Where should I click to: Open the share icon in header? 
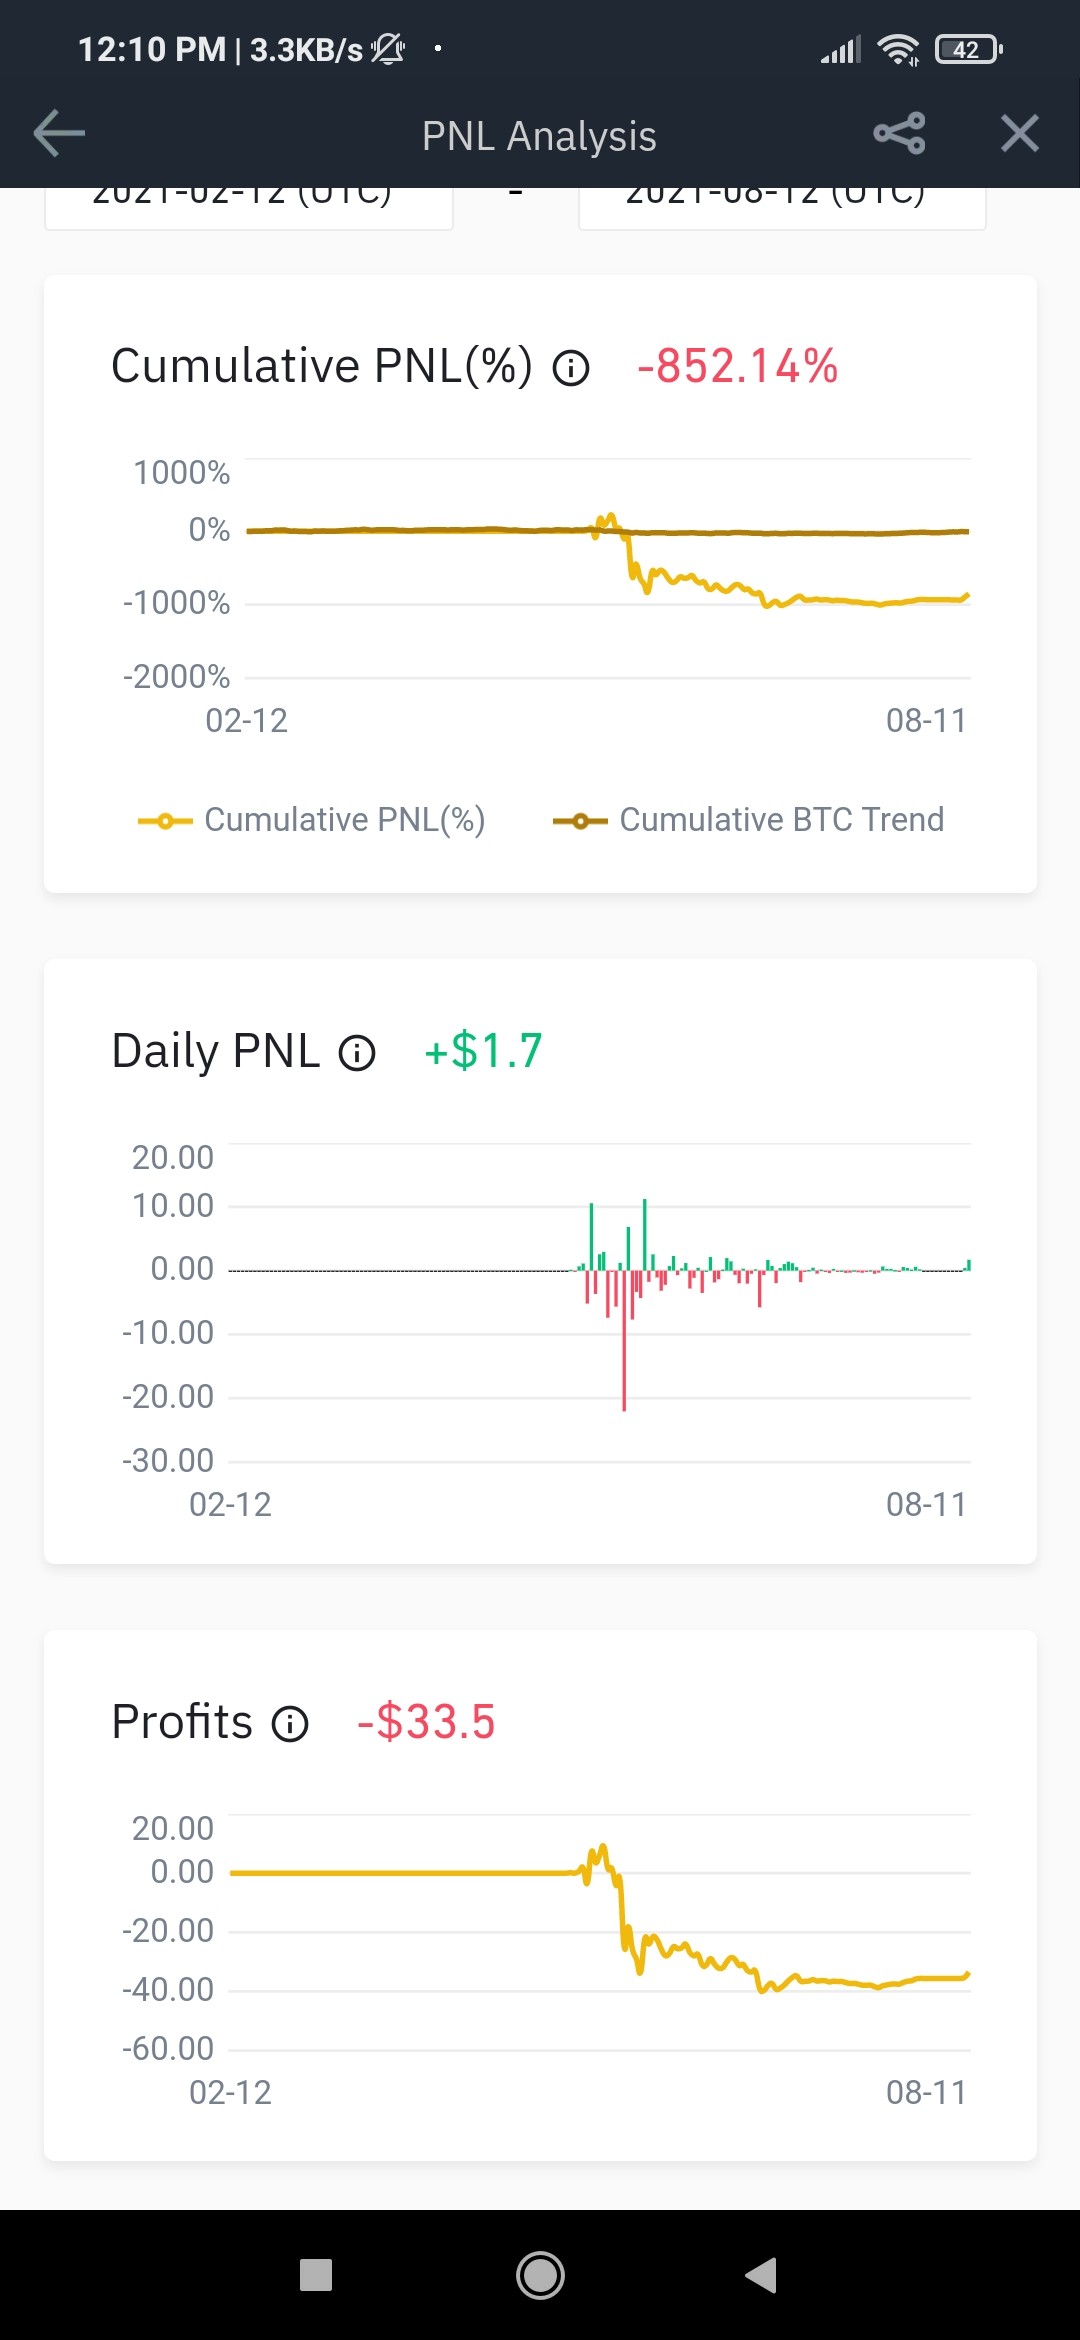click(x=899, y=134)
